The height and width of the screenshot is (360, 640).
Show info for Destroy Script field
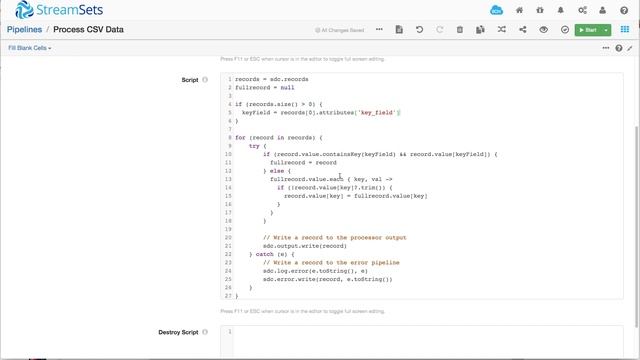(x=205, y=332)
